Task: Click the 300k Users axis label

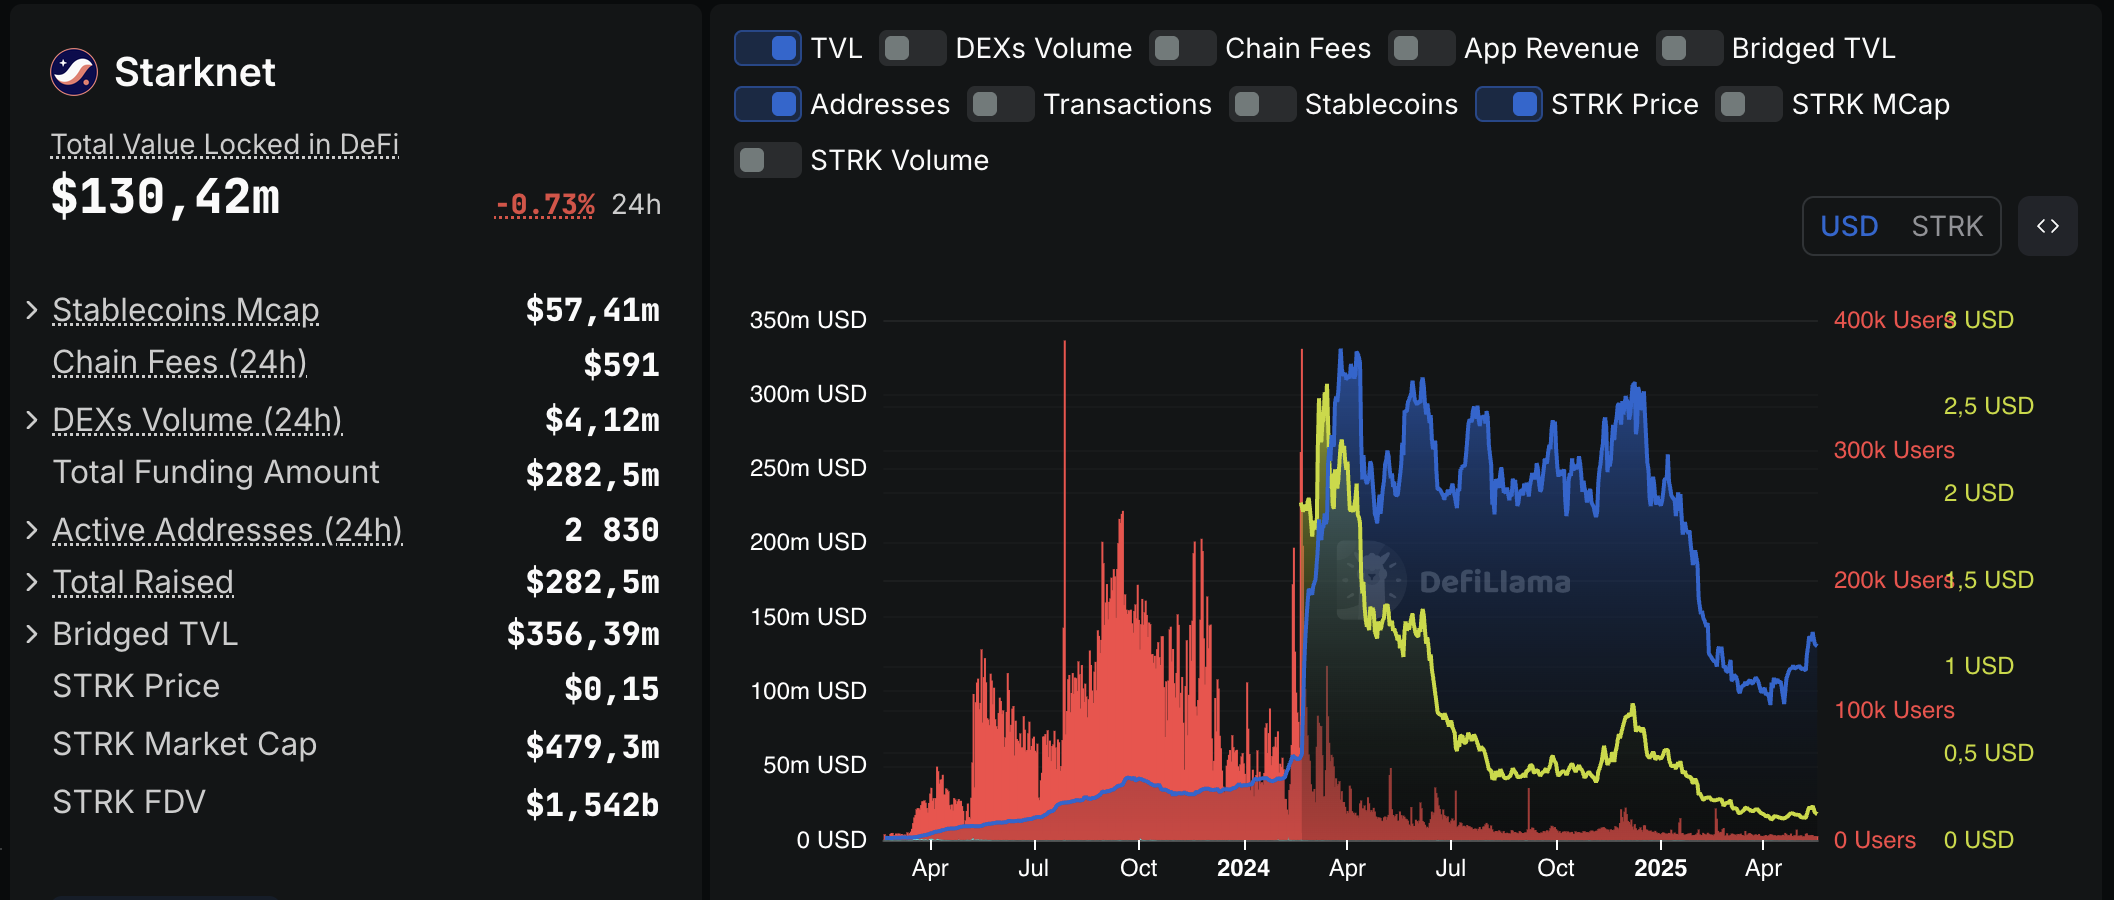Action: (x=1894, y=450)
